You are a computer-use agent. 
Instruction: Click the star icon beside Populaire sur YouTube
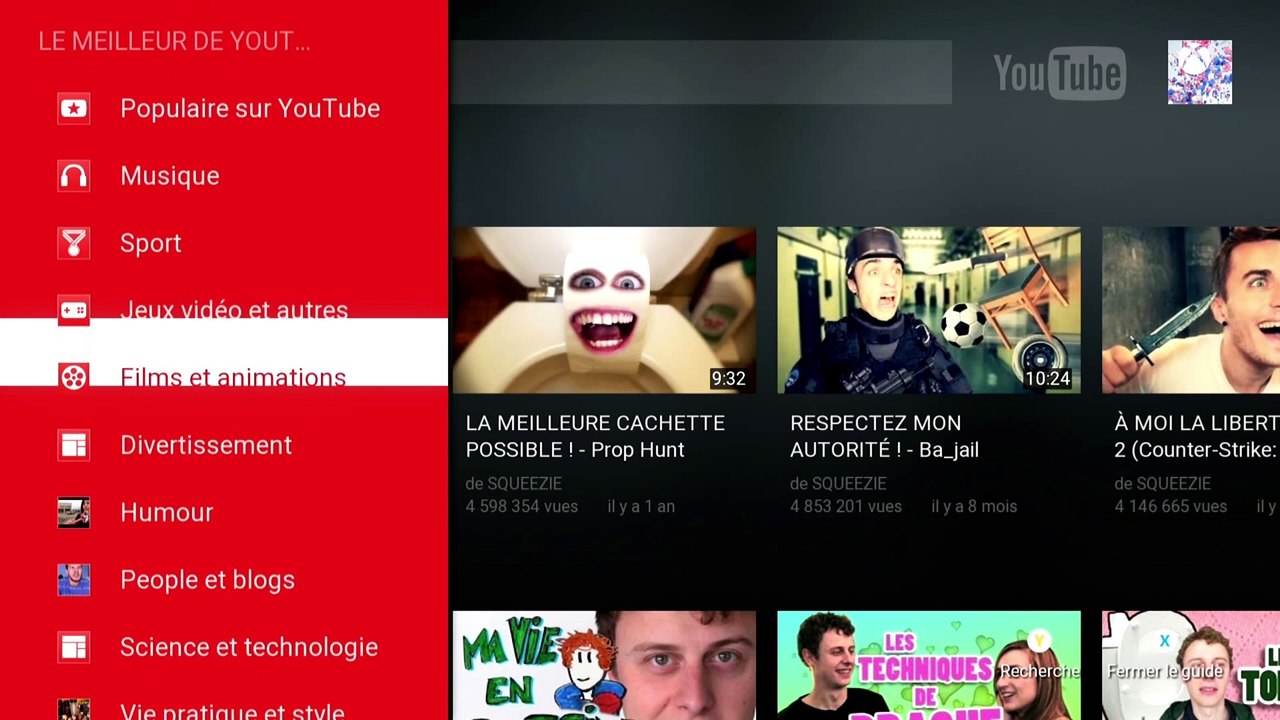click(74, 108)
